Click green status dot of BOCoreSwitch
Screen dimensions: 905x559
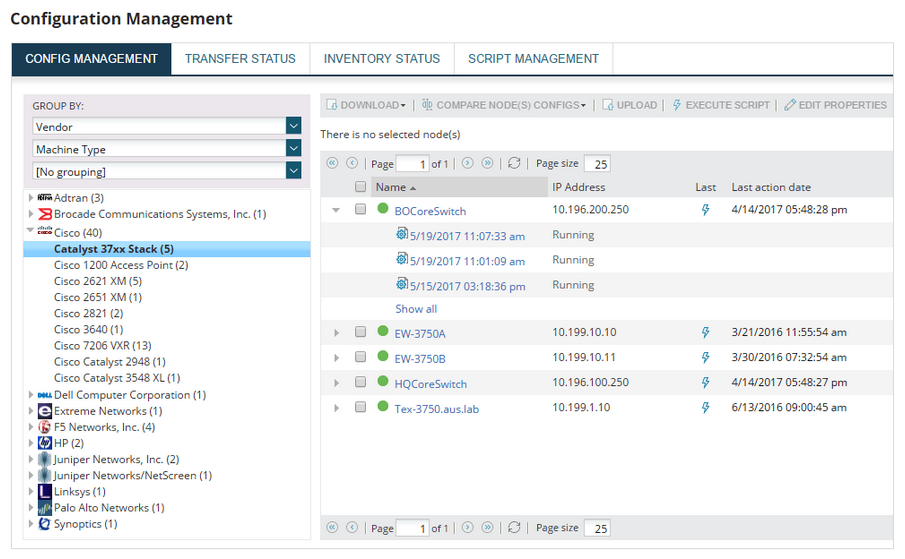383,208
